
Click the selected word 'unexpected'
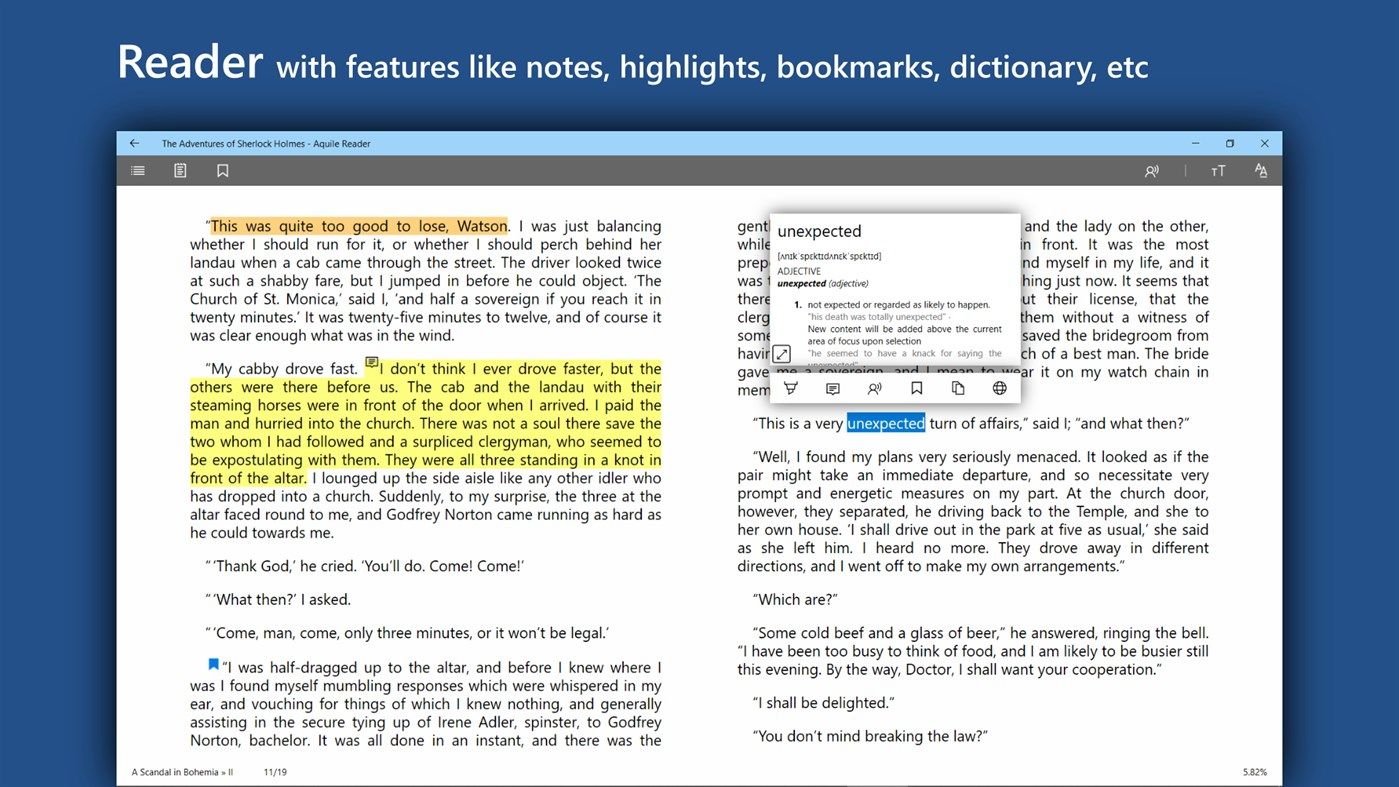coord(886,423)
